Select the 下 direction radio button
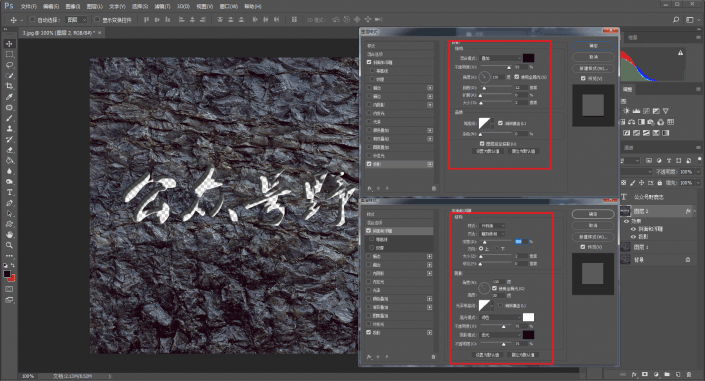 (x=497, y=248)
